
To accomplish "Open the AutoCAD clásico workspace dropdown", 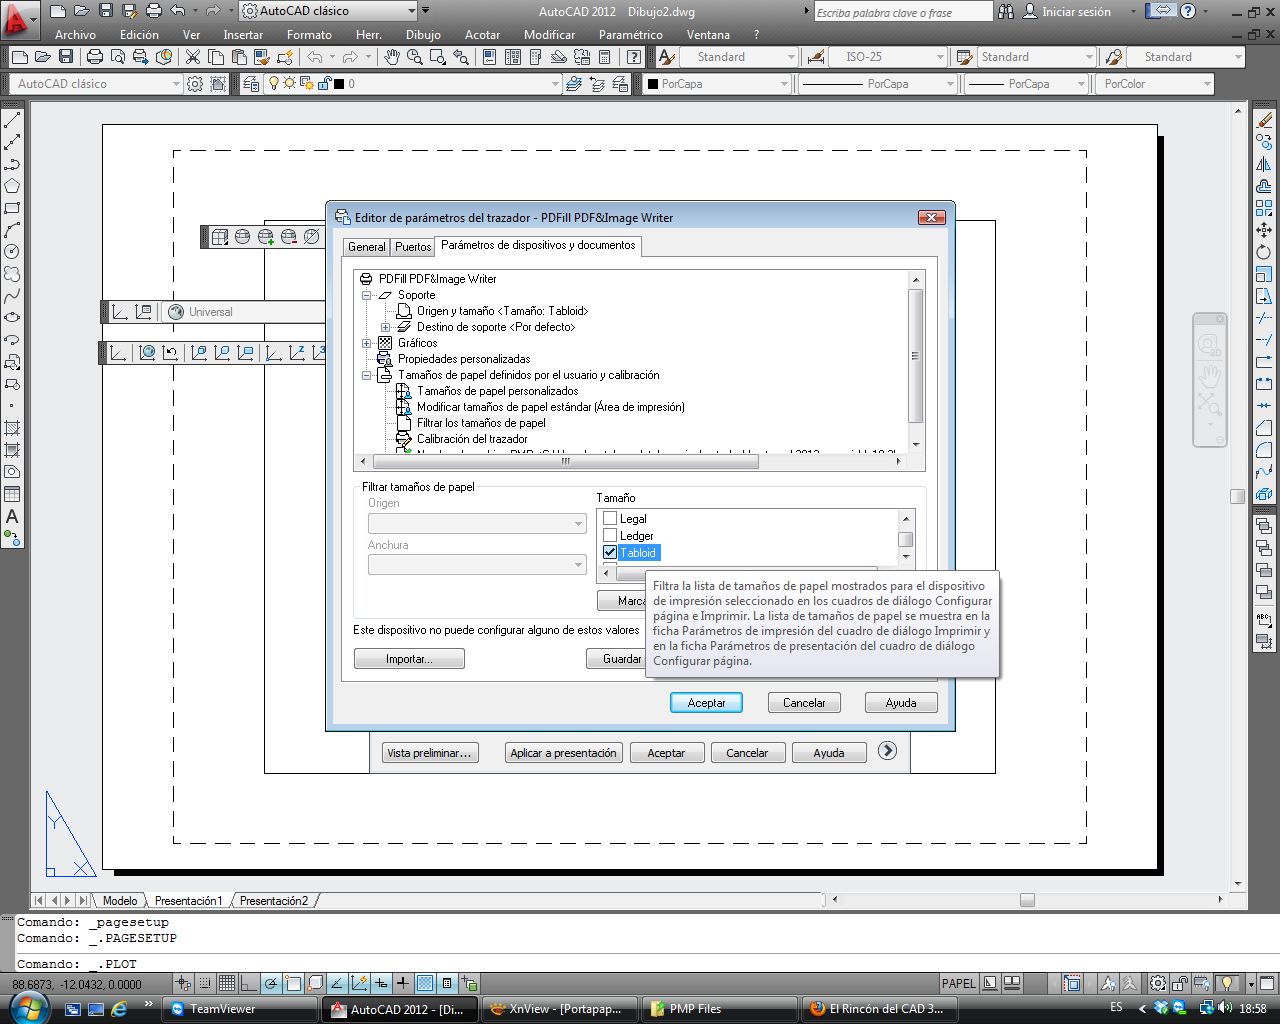I will [x=328, y=11].
